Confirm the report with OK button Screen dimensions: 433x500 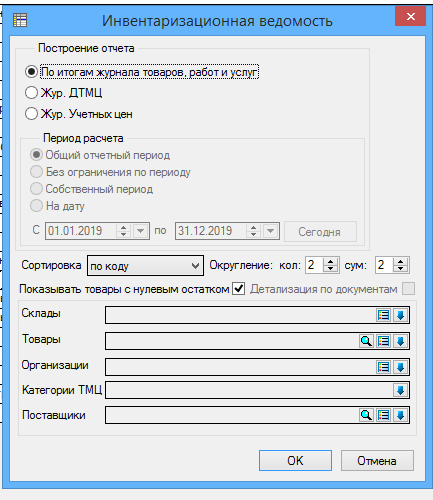coord(295,460)
